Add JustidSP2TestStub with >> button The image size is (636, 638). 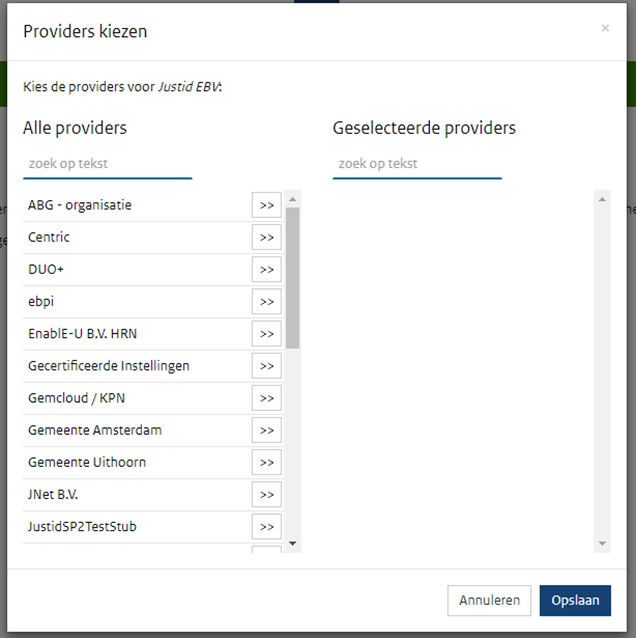point(267,527)
